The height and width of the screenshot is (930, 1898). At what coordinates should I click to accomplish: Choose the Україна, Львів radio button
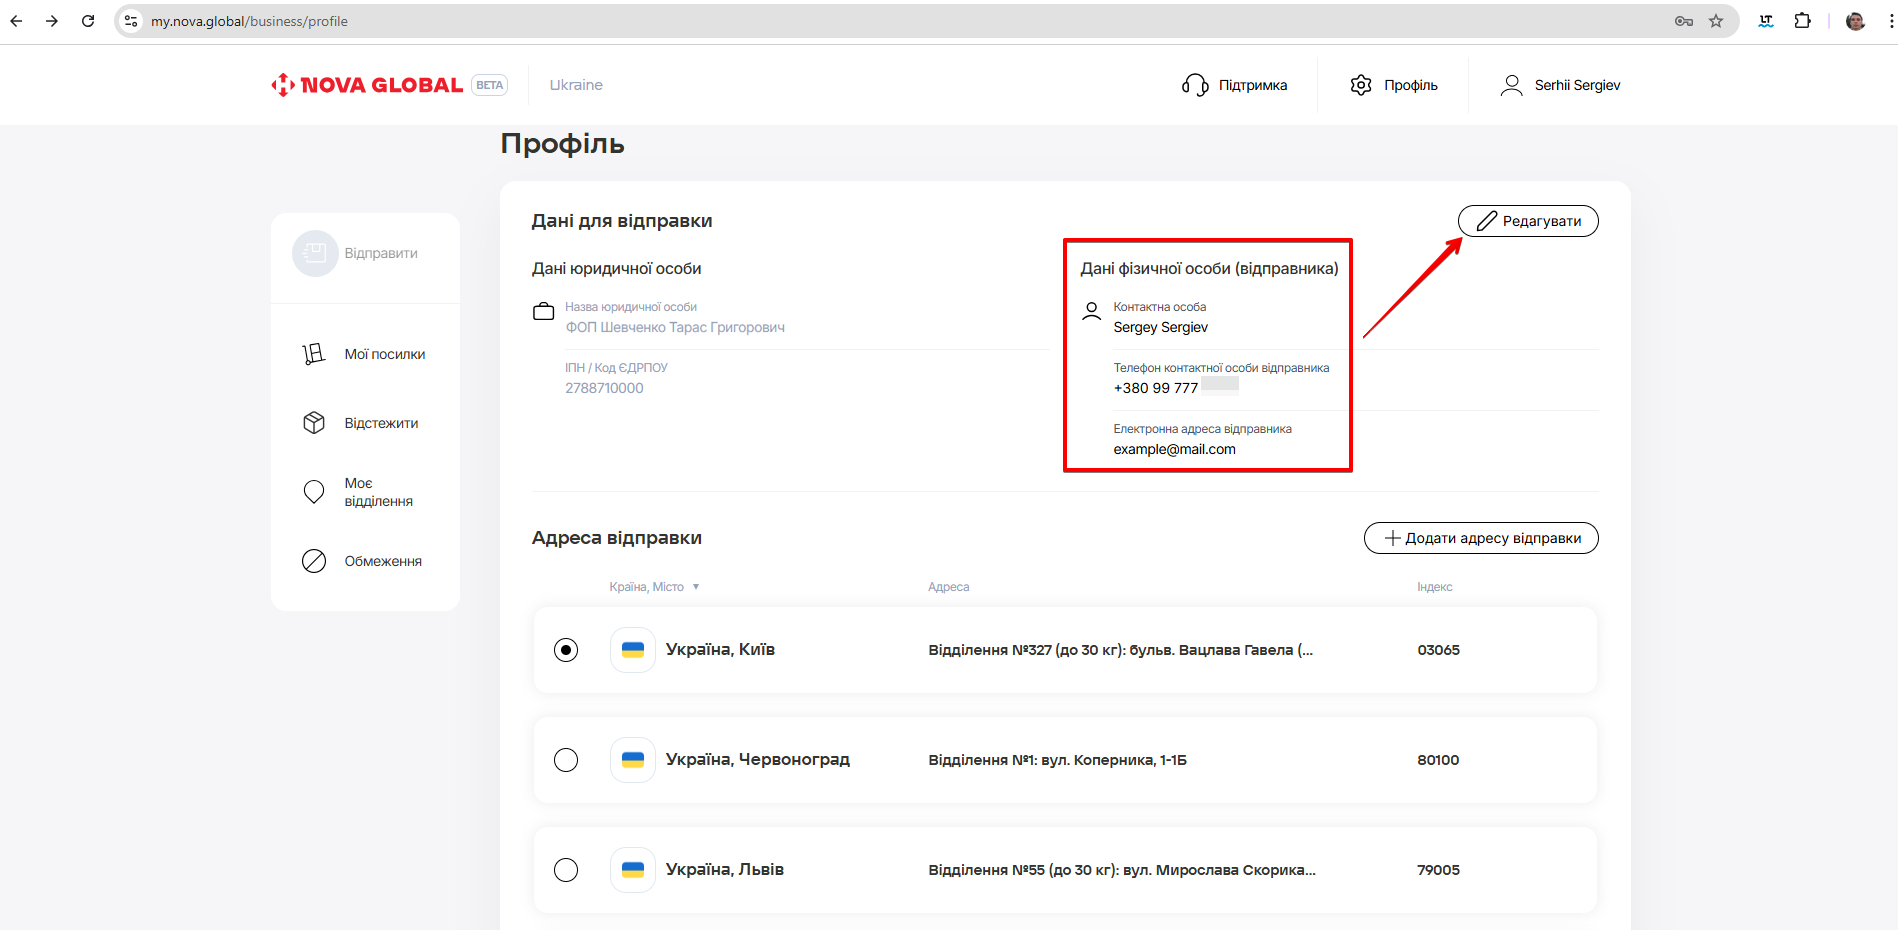coord(566,870)
